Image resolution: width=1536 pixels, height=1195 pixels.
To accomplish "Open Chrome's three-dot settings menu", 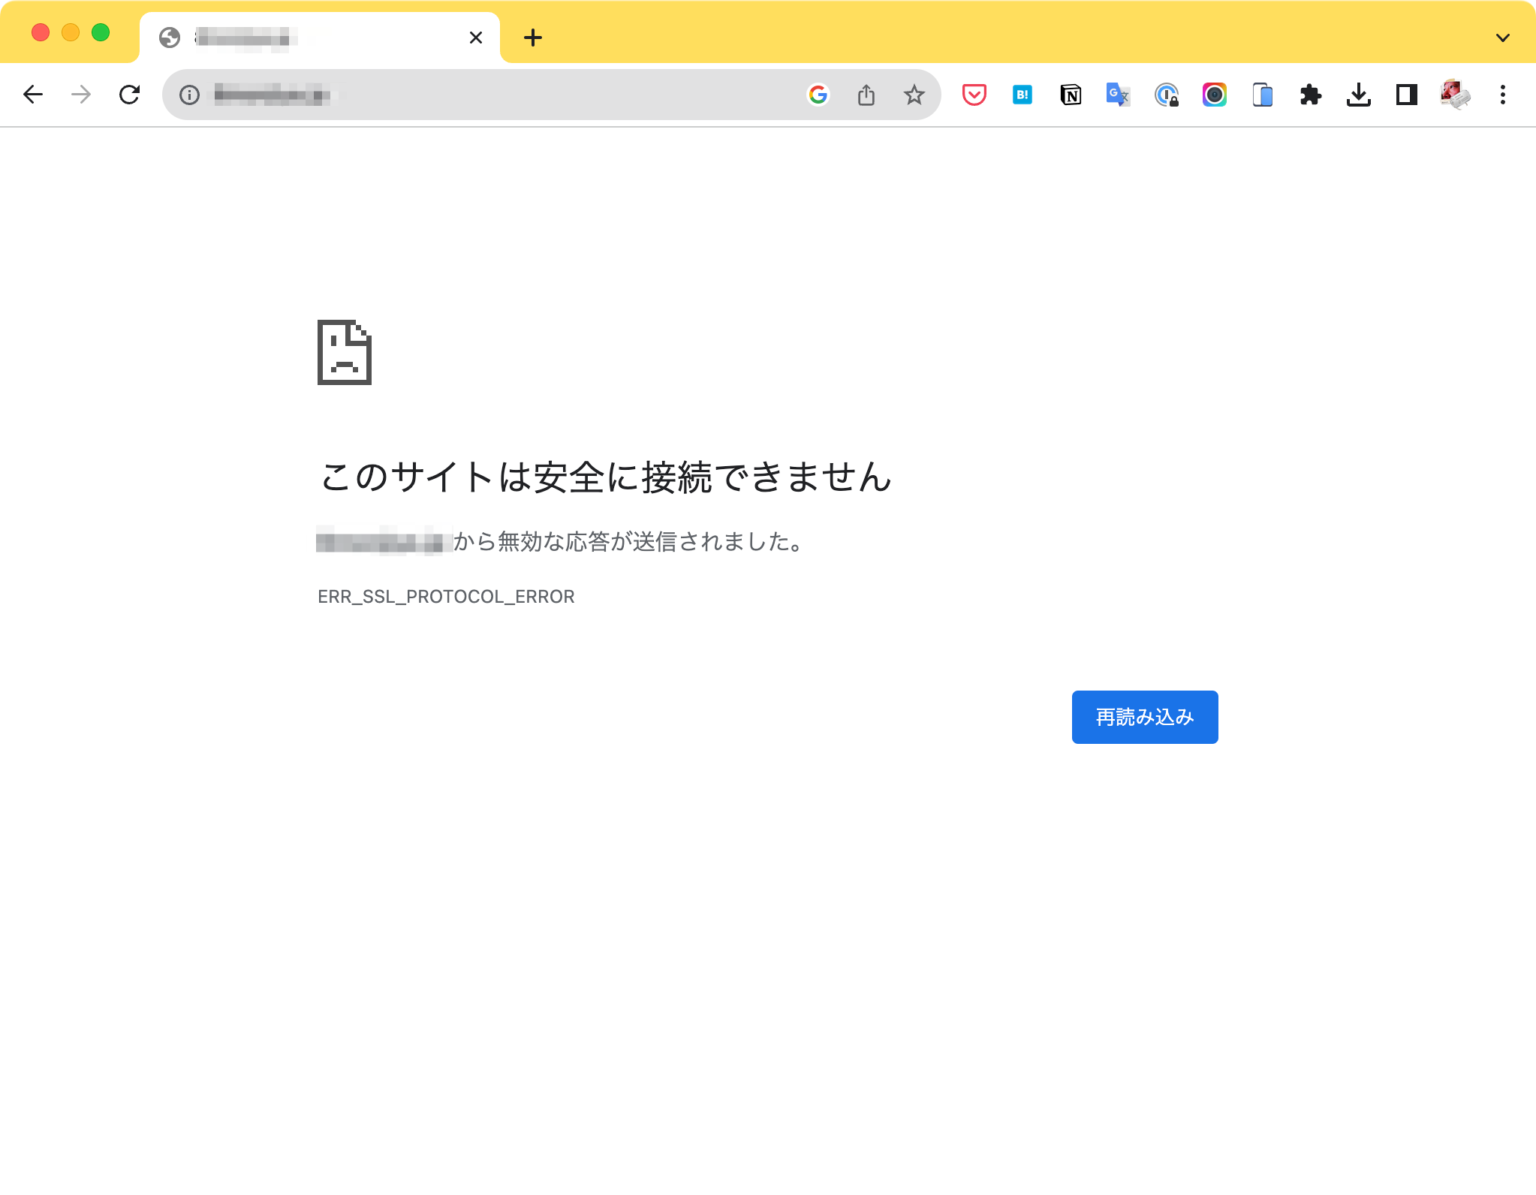I will click(x=1503, y=94).
